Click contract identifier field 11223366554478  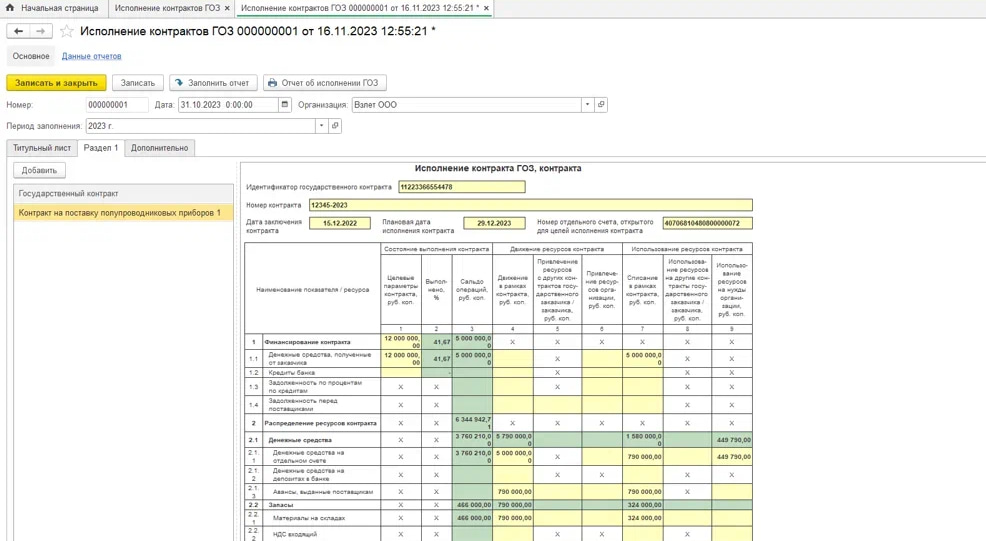(x=462, y=187)
